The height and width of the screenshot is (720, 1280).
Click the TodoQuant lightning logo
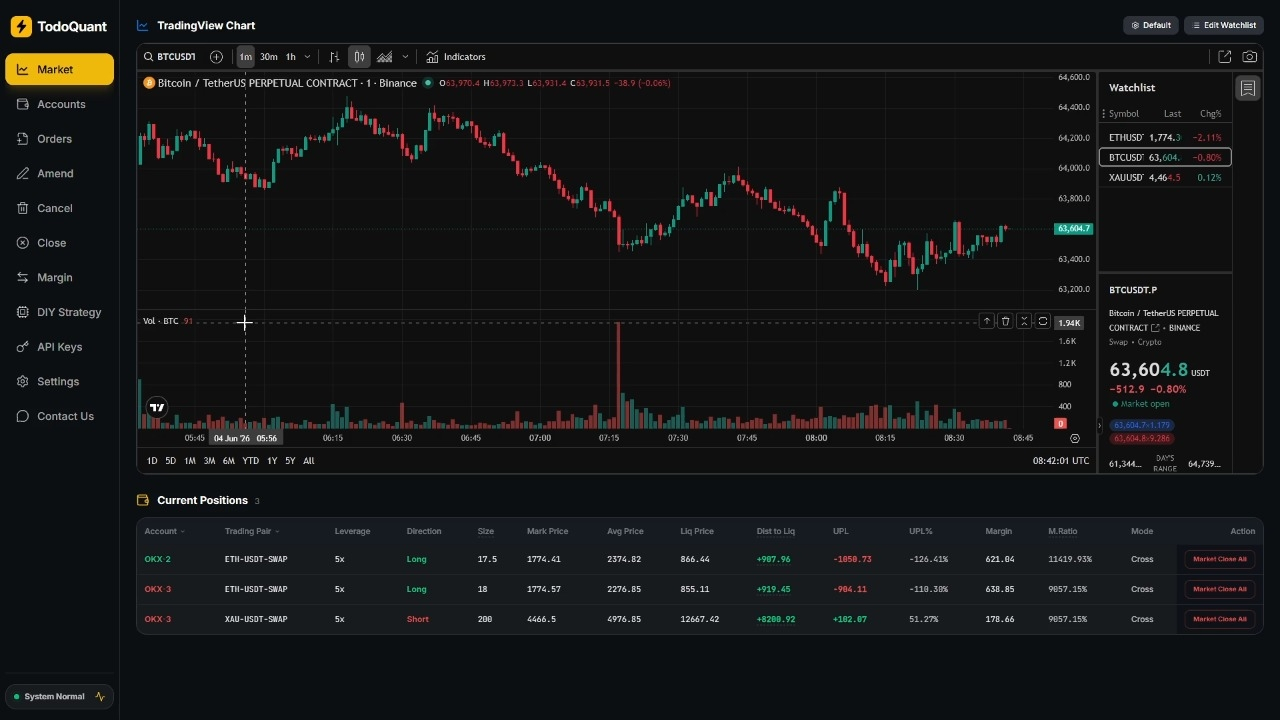(21, 27)
